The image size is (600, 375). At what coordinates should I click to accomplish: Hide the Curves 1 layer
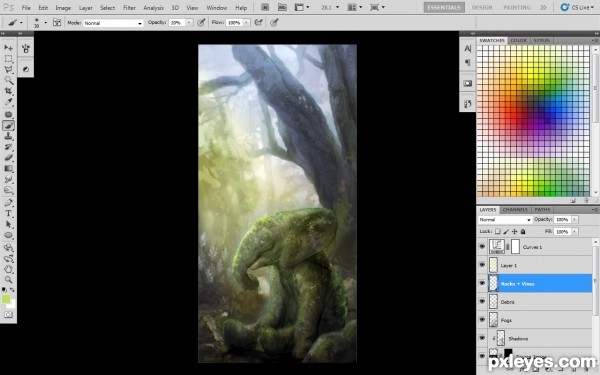click(x=482, y=247)
